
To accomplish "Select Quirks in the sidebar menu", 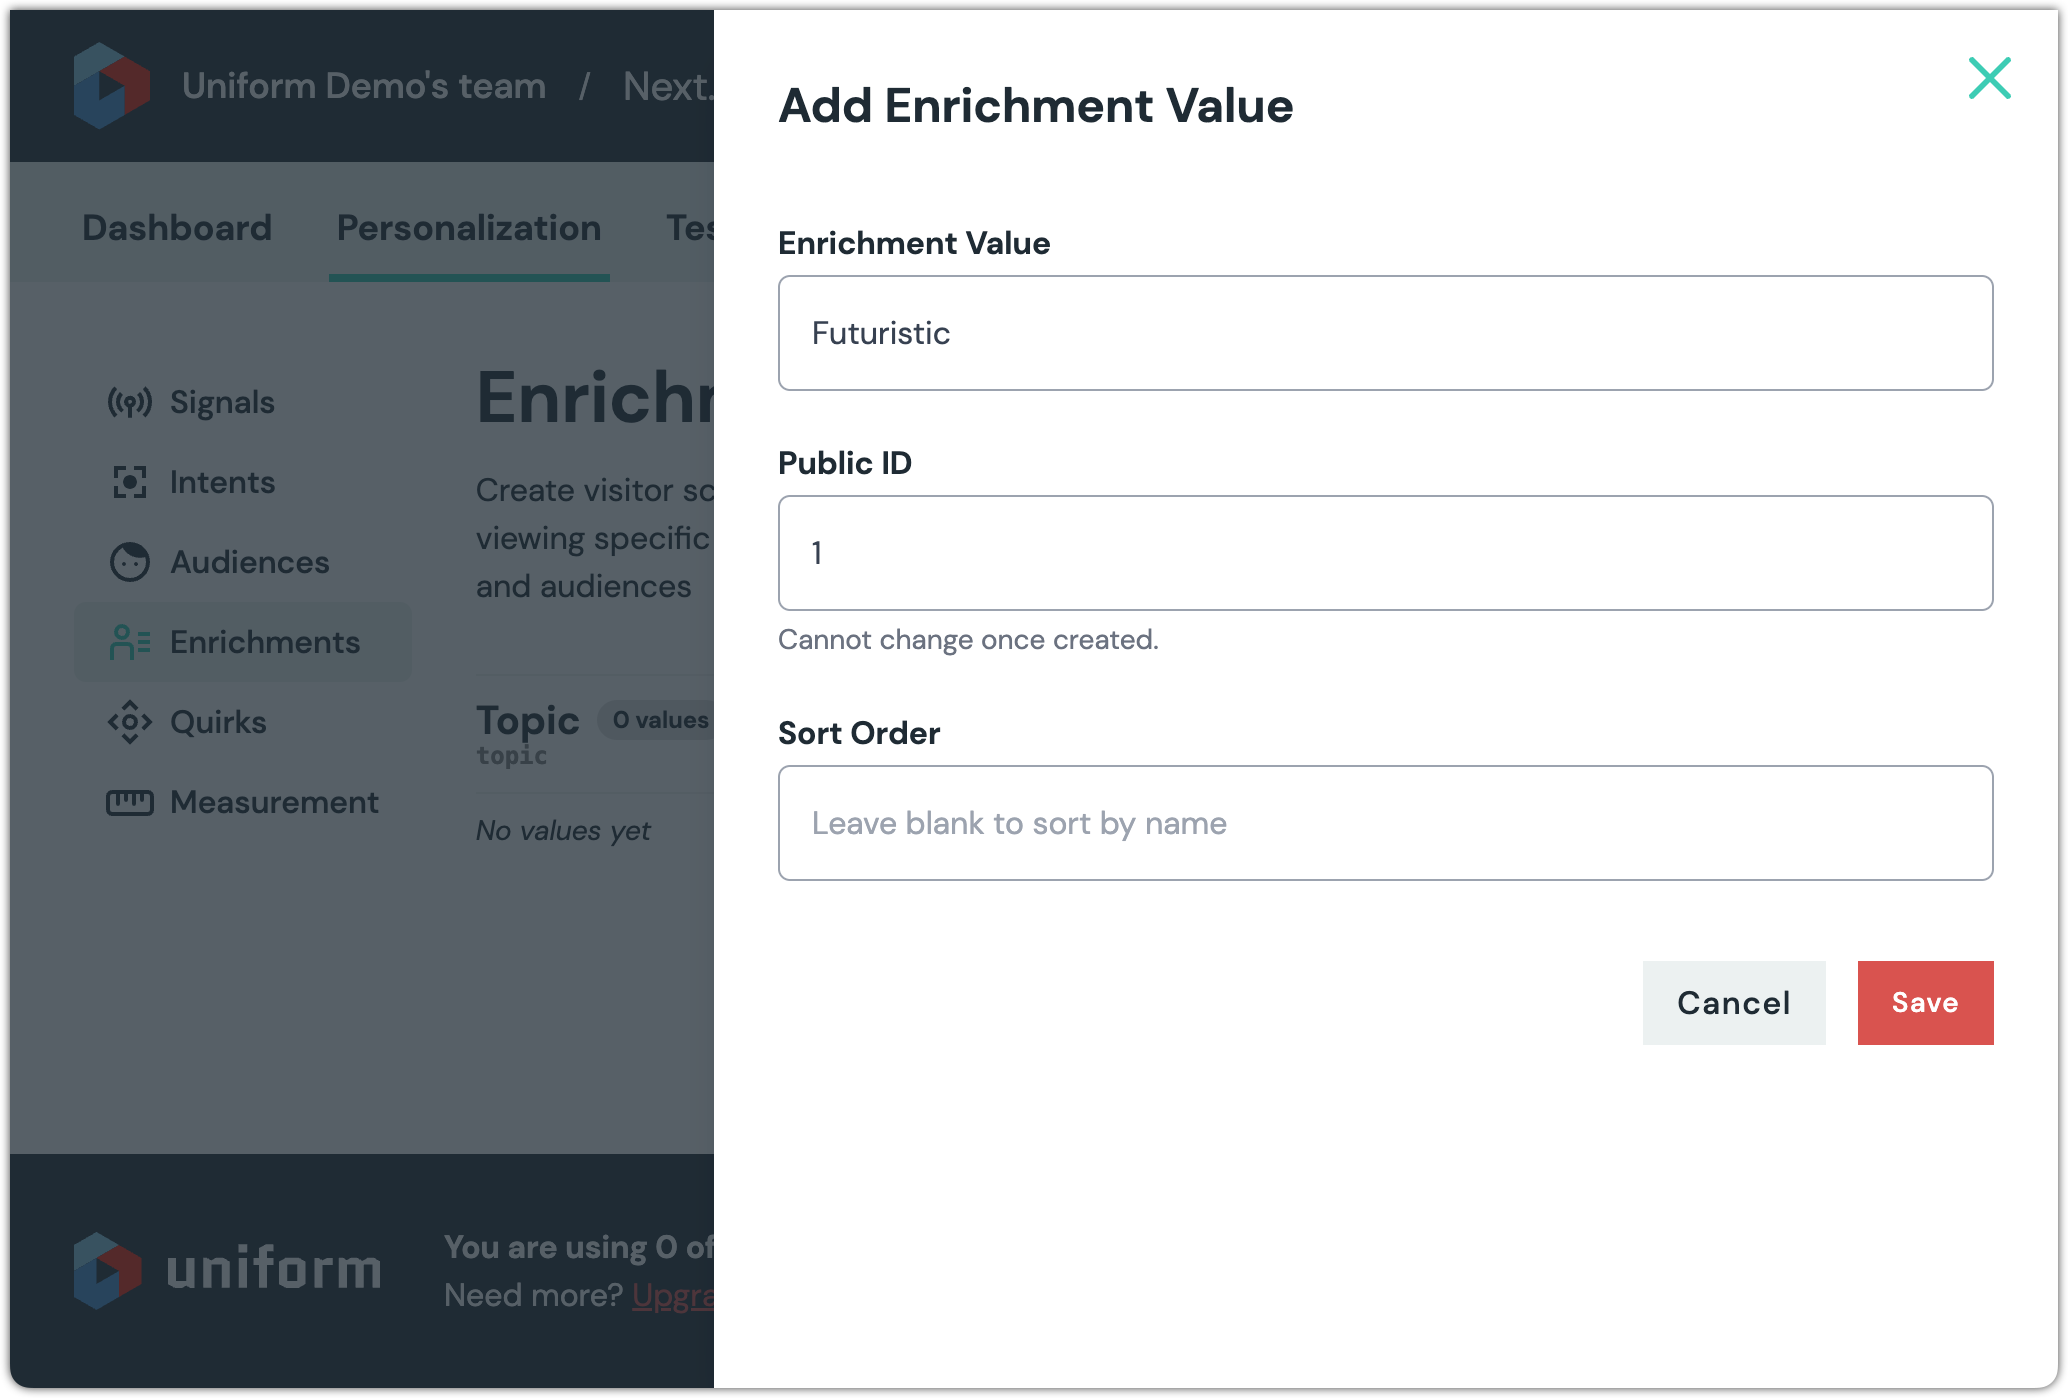I will pyautogui.click(x=218, y=722).
